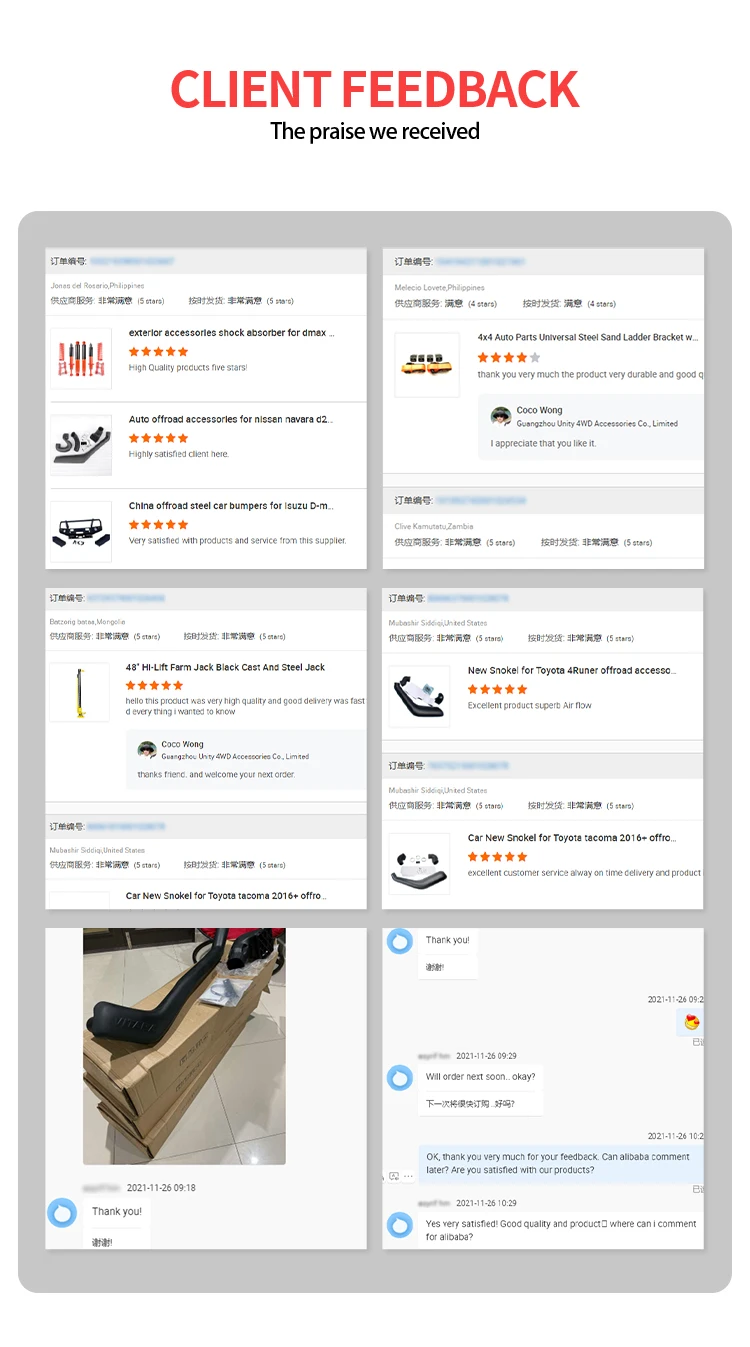Screen dimensions: 750x1347
Task: Open the snorkel box photo in chat
Action: click(184, 1046)
